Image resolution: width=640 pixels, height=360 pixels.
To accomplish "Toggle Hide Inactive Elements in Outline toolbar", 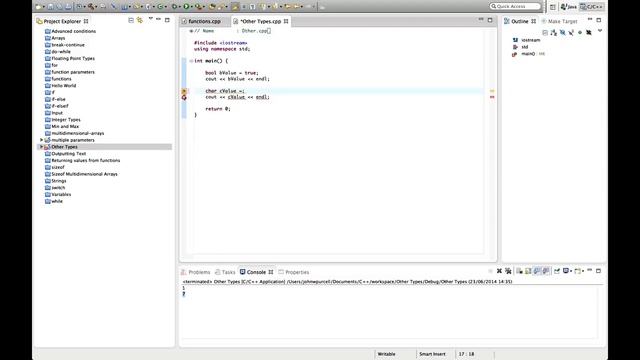I will tap(589, 32).
